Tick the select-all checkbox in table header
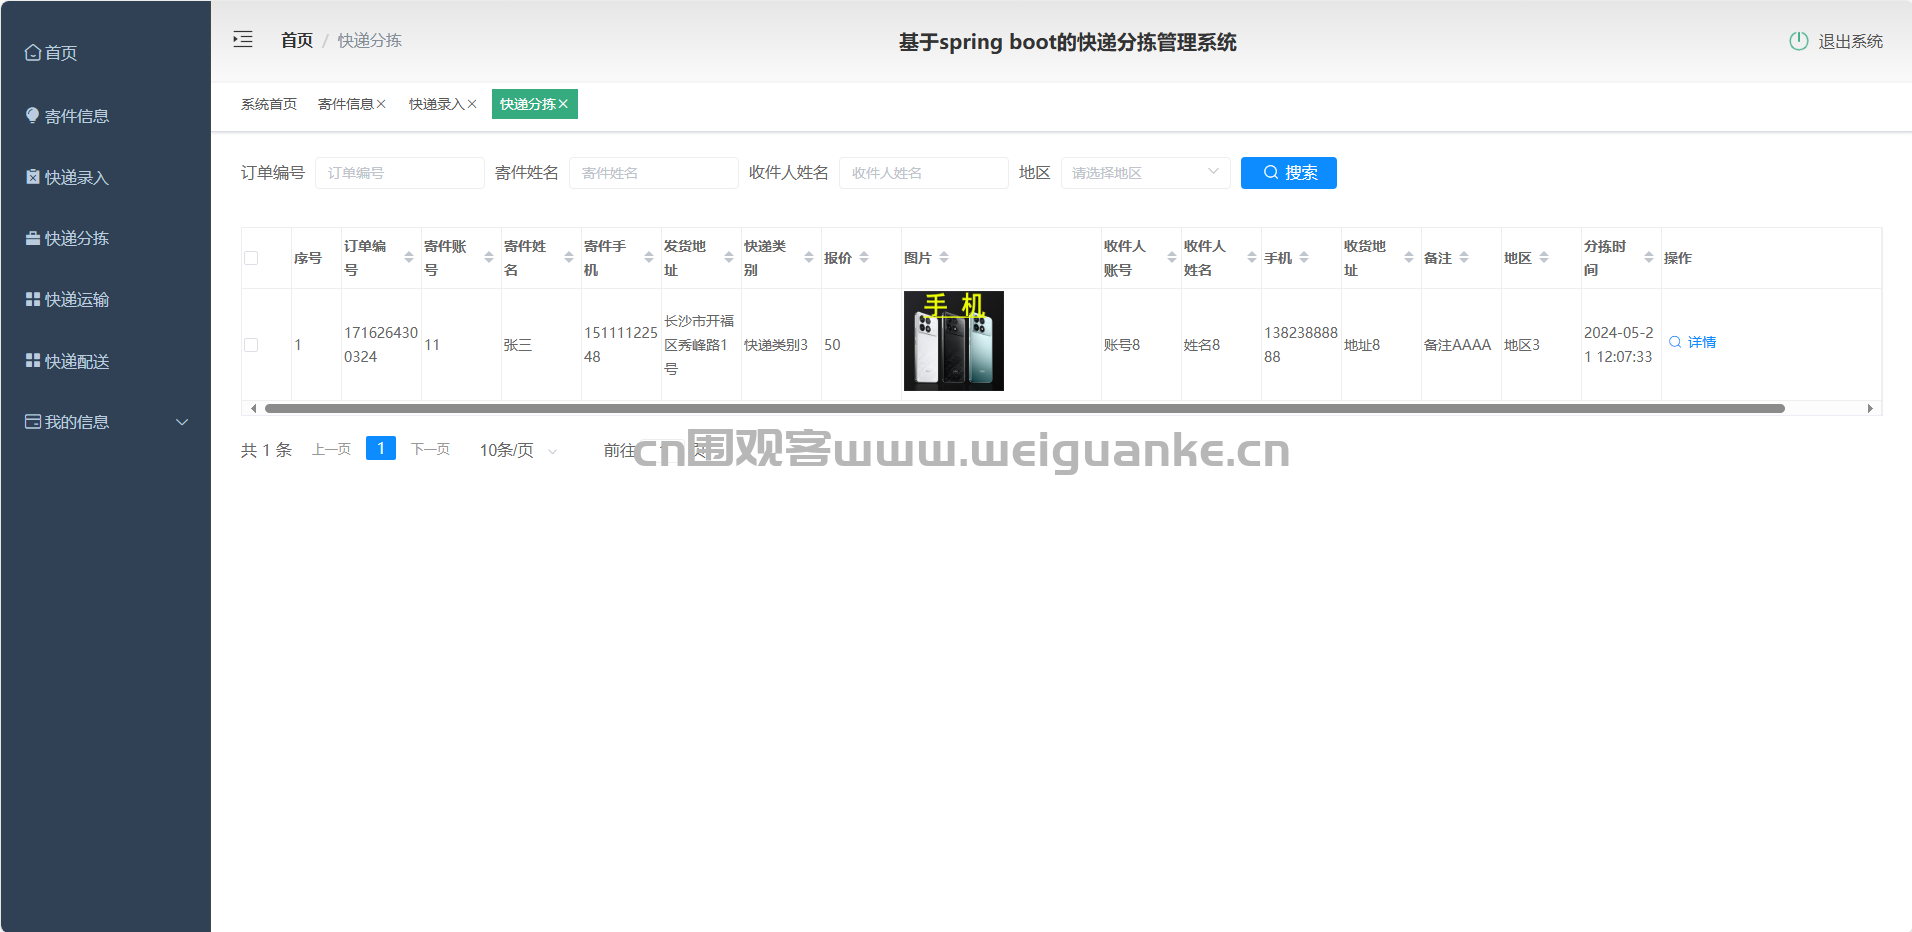This screenshot has width=1912, height=932. point(251,258)
